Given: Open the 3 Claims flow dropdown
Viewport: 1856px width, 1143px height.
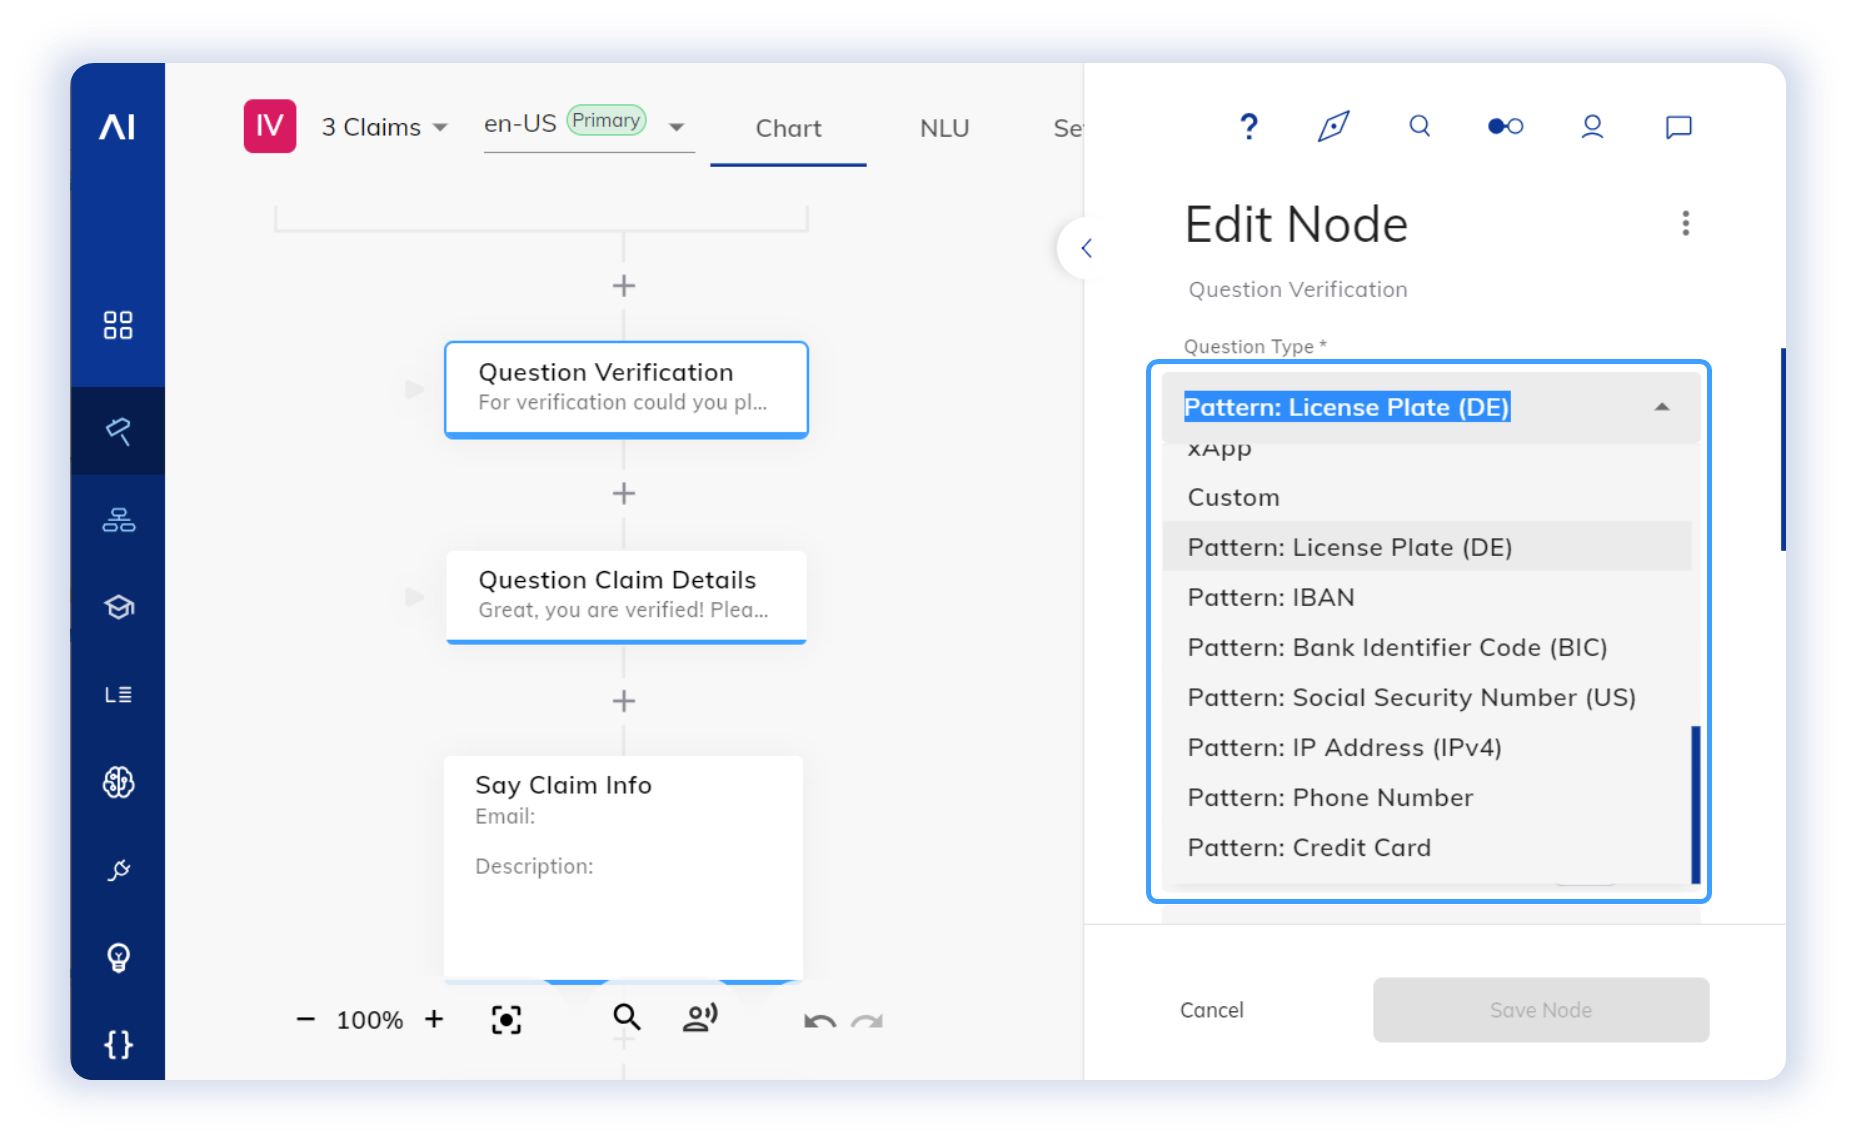Looking at the screenshot, I should click(384, 127).
